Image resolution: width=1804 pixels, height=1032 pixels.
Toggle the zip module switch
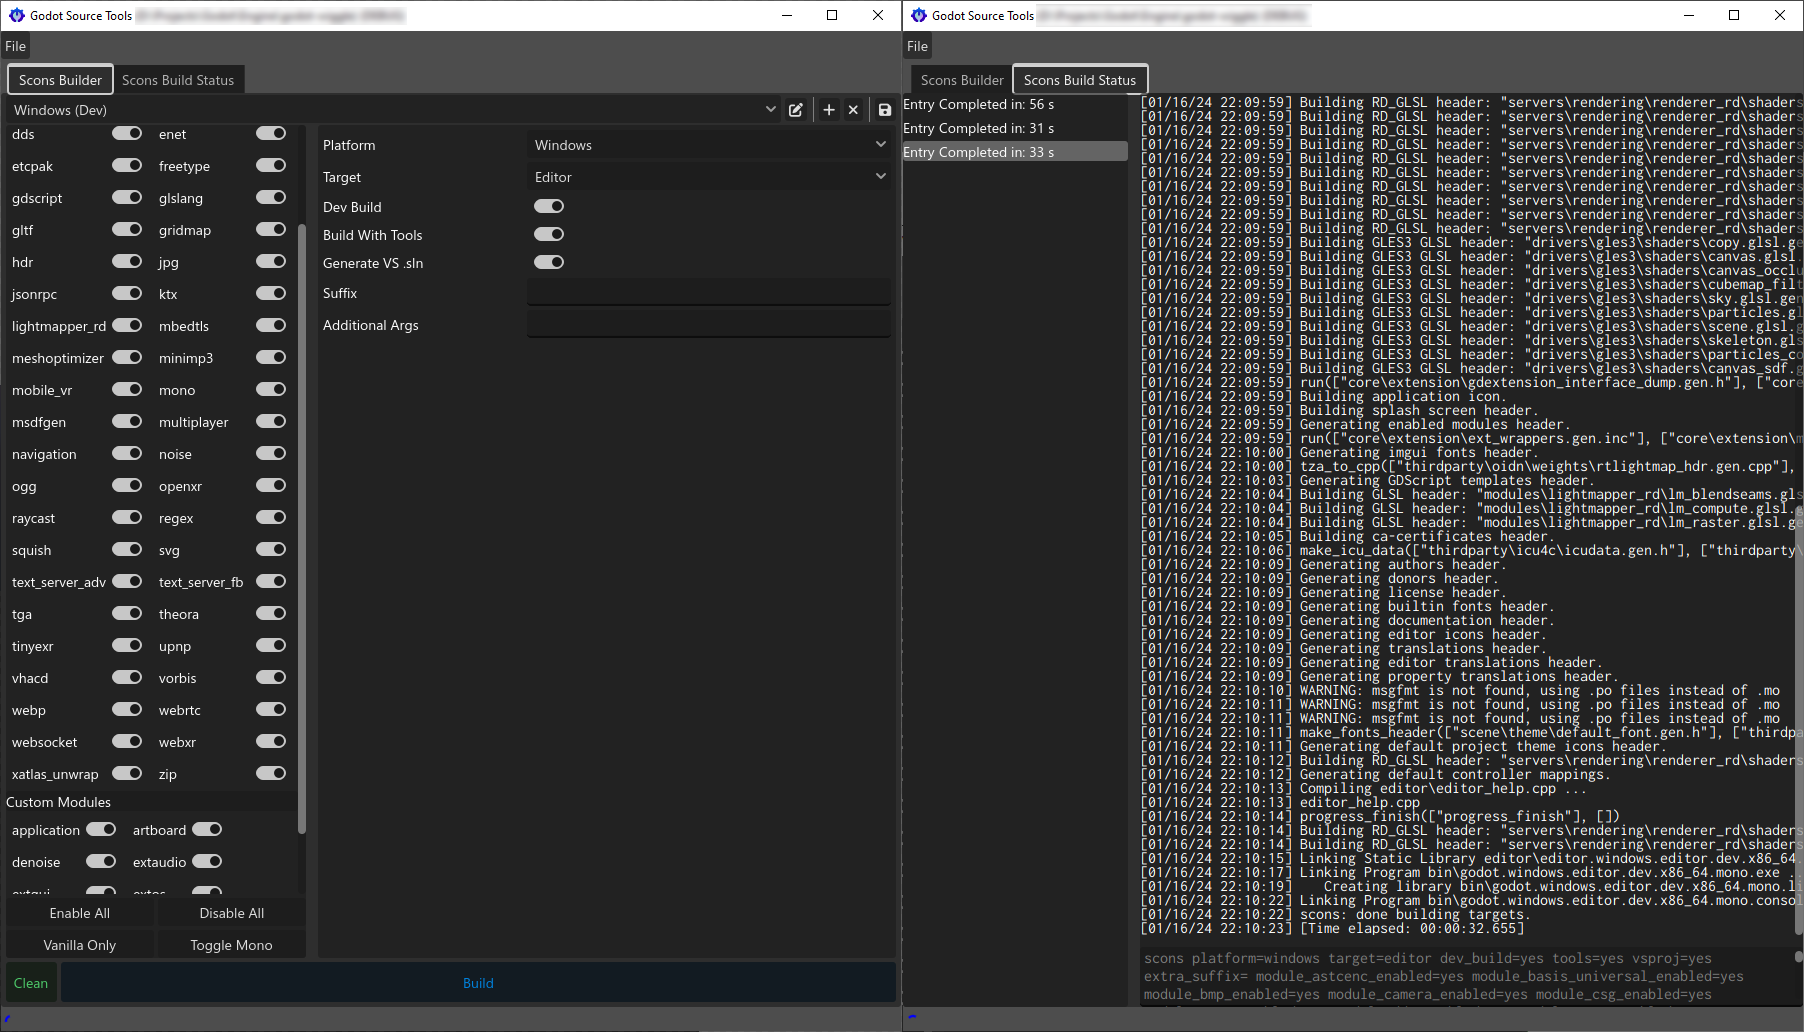pos(271,773)
